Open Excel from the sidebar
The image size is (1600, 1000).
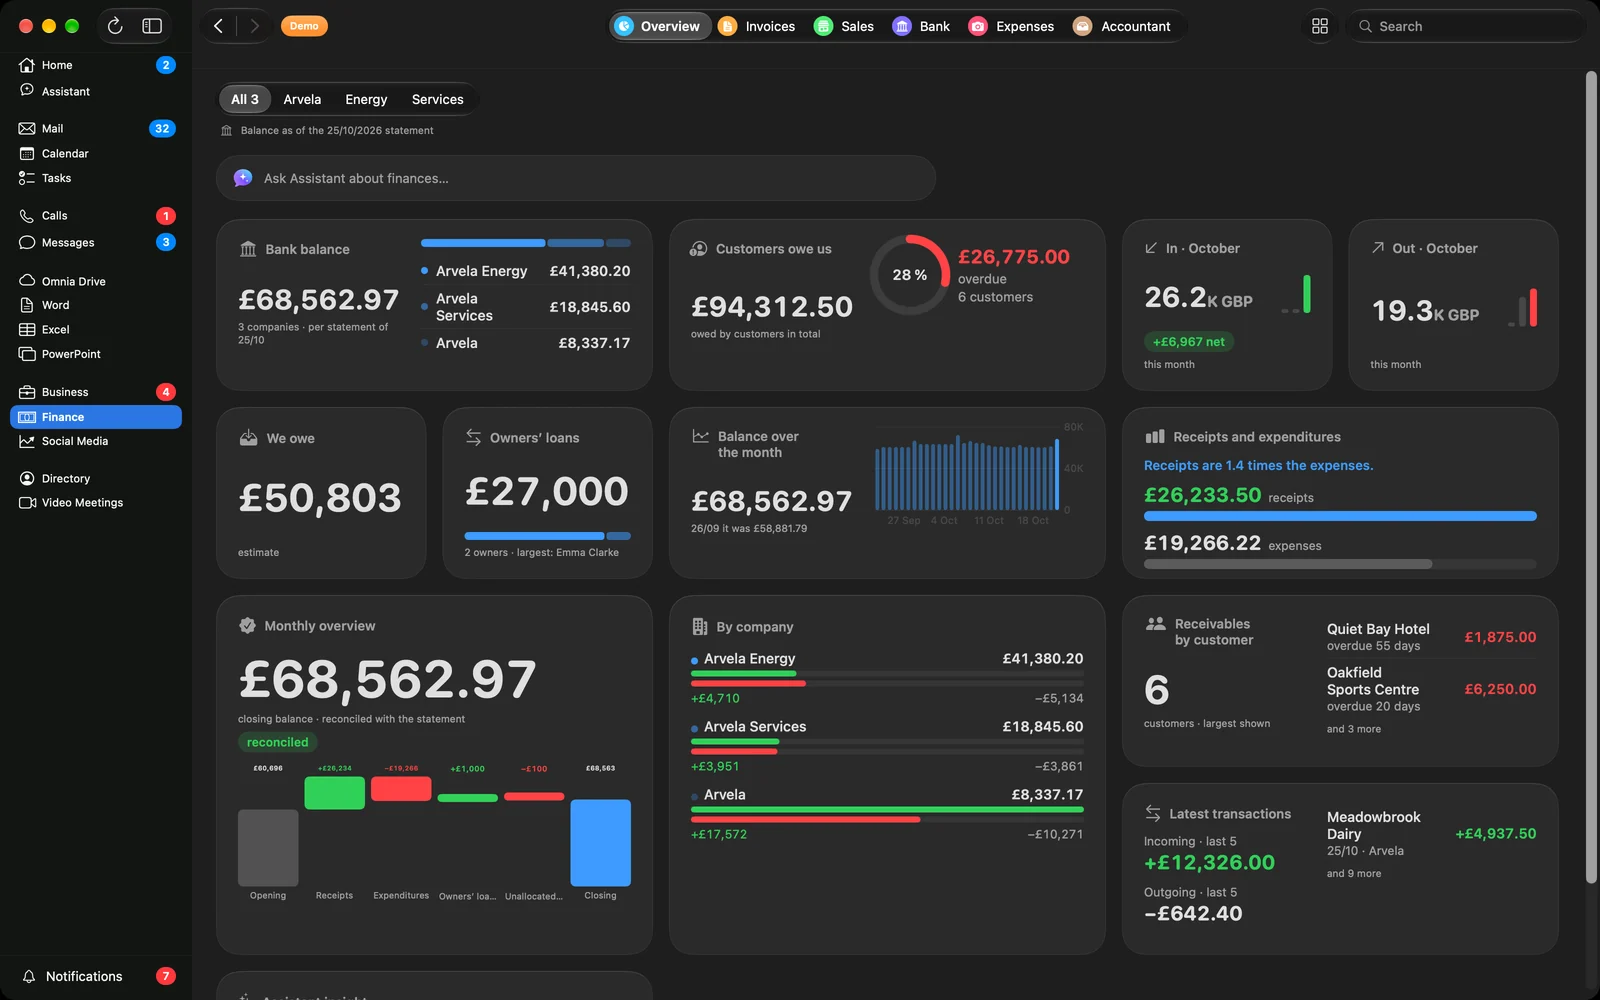coord(96,329)
